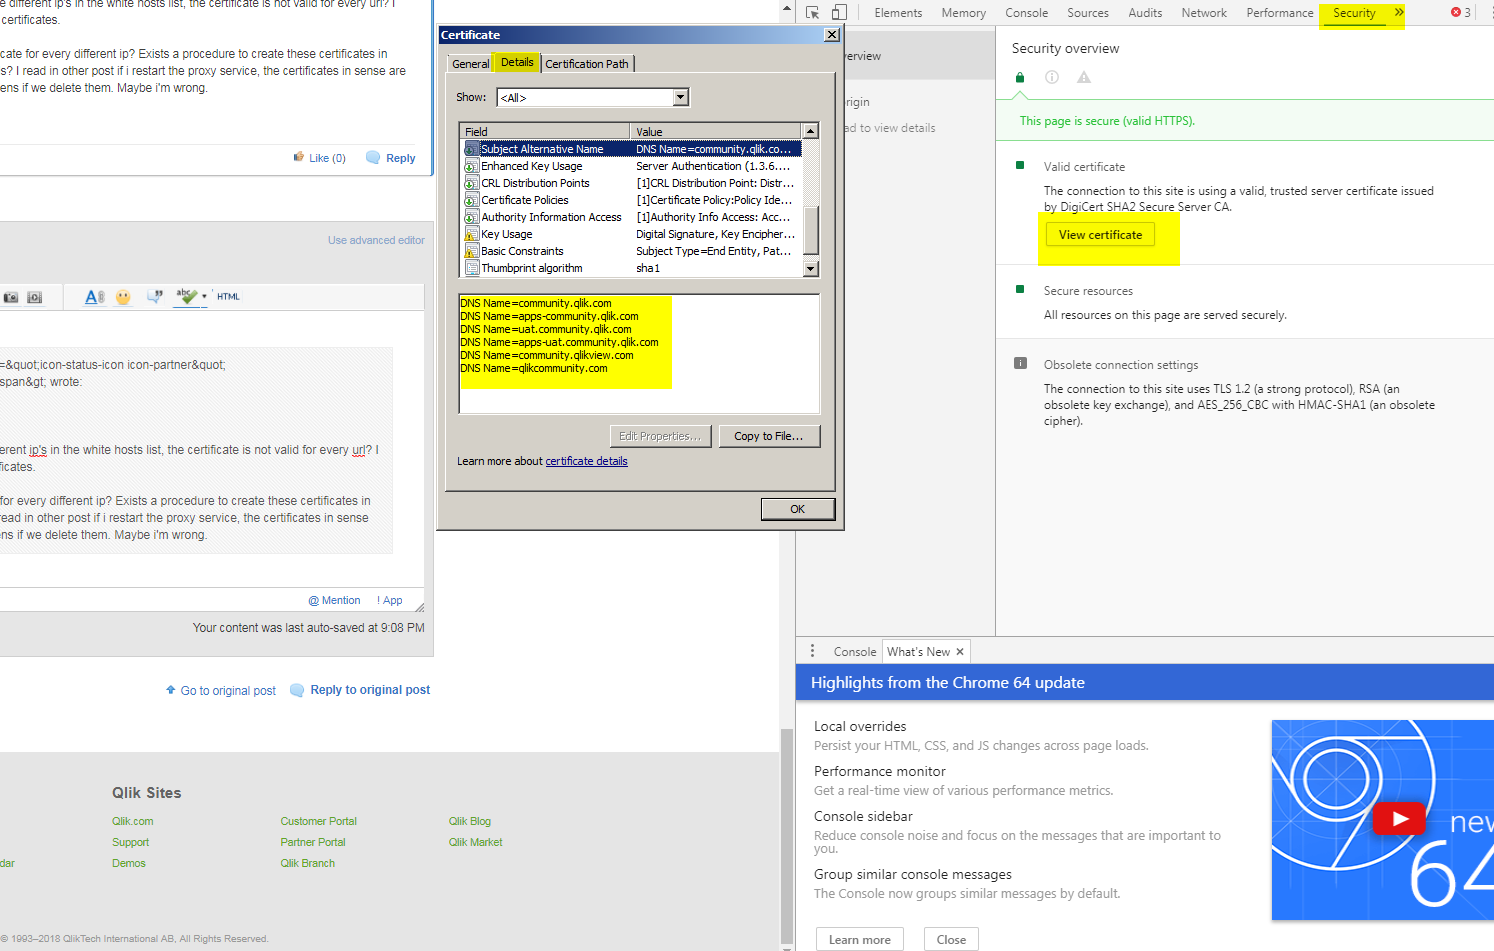
Task: Select the Console tab in the drawer
Action: click(x=855, y=652)
